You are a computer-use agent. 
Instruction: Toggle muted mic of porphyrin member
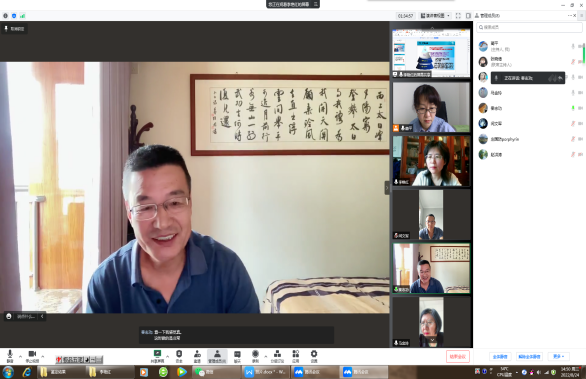(x=573, y=139)
